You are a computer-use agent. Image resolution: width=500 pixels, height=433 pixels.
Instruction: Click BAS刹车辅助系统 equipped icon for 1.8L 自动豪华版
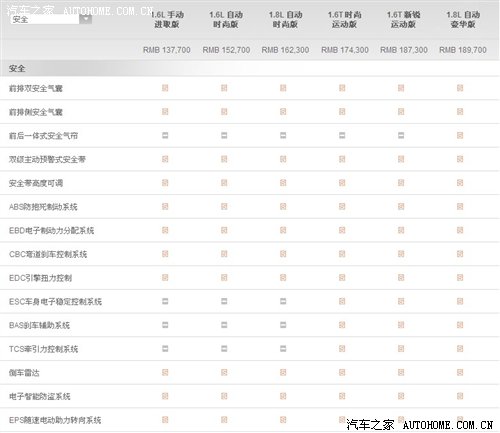point(460,325)
